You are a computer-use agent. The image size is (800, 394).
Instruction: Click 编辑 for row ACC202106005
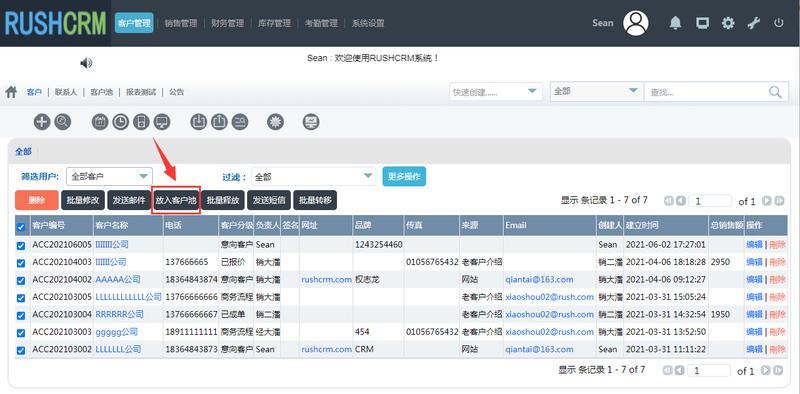click(754, 244)
